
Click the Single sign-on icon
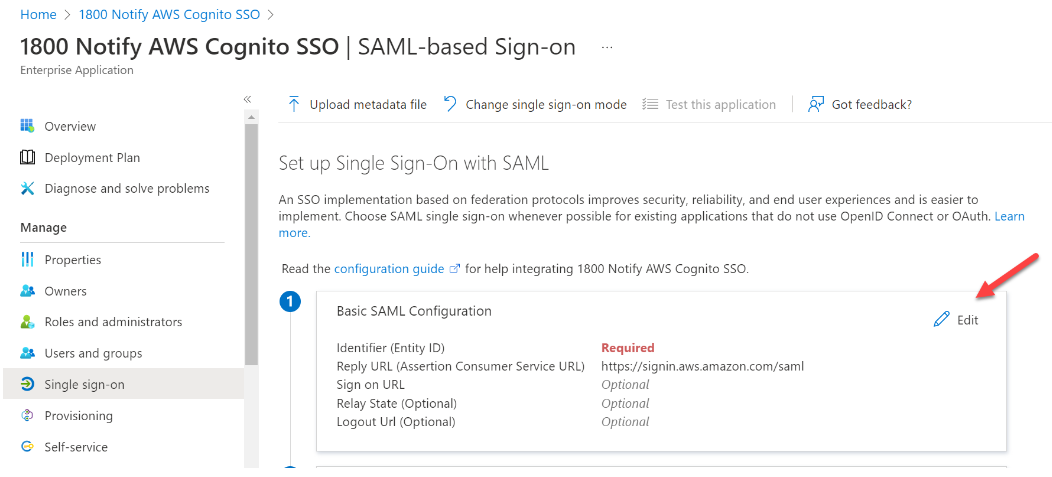pos(27,384)
